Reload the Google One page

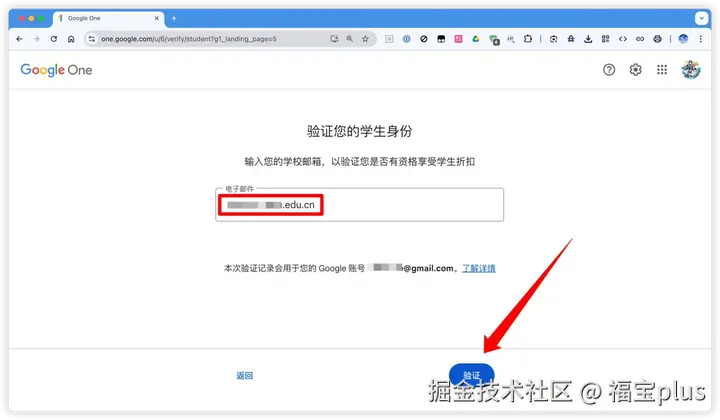(x=54, y=39)
